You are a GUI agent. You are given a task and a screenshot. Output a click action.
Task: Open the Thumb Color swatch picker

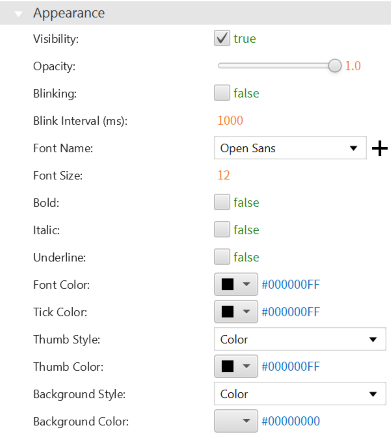(236, 366)
